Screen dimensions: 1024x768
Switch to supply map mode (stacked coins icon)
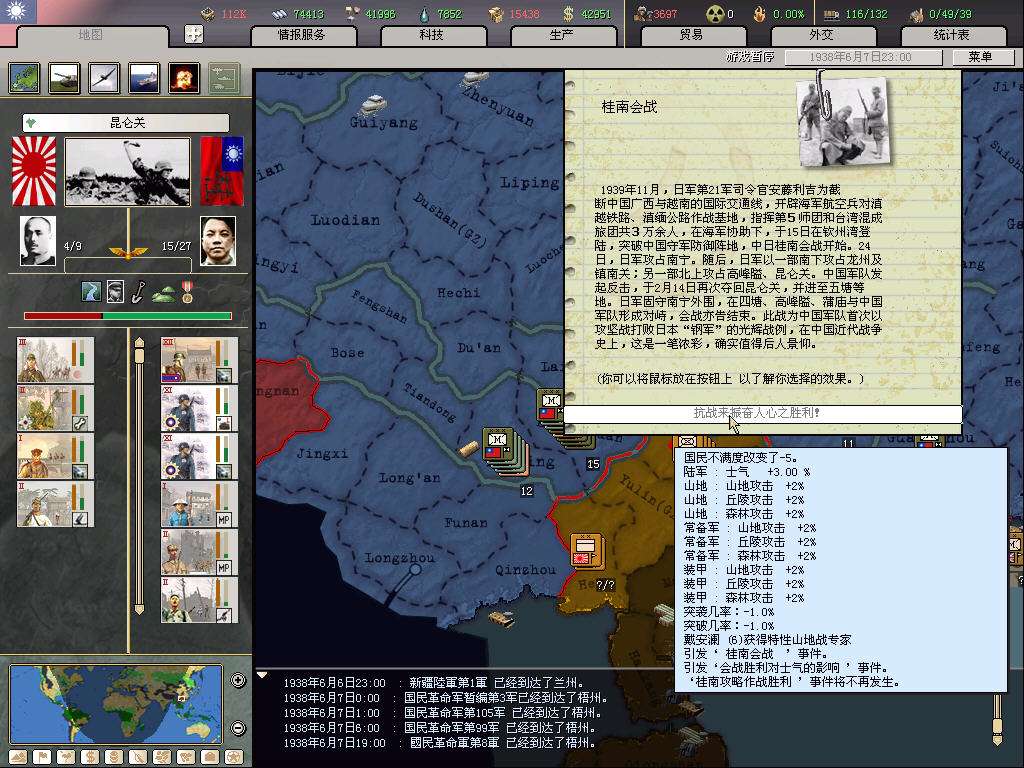click(x=114, y=757)
